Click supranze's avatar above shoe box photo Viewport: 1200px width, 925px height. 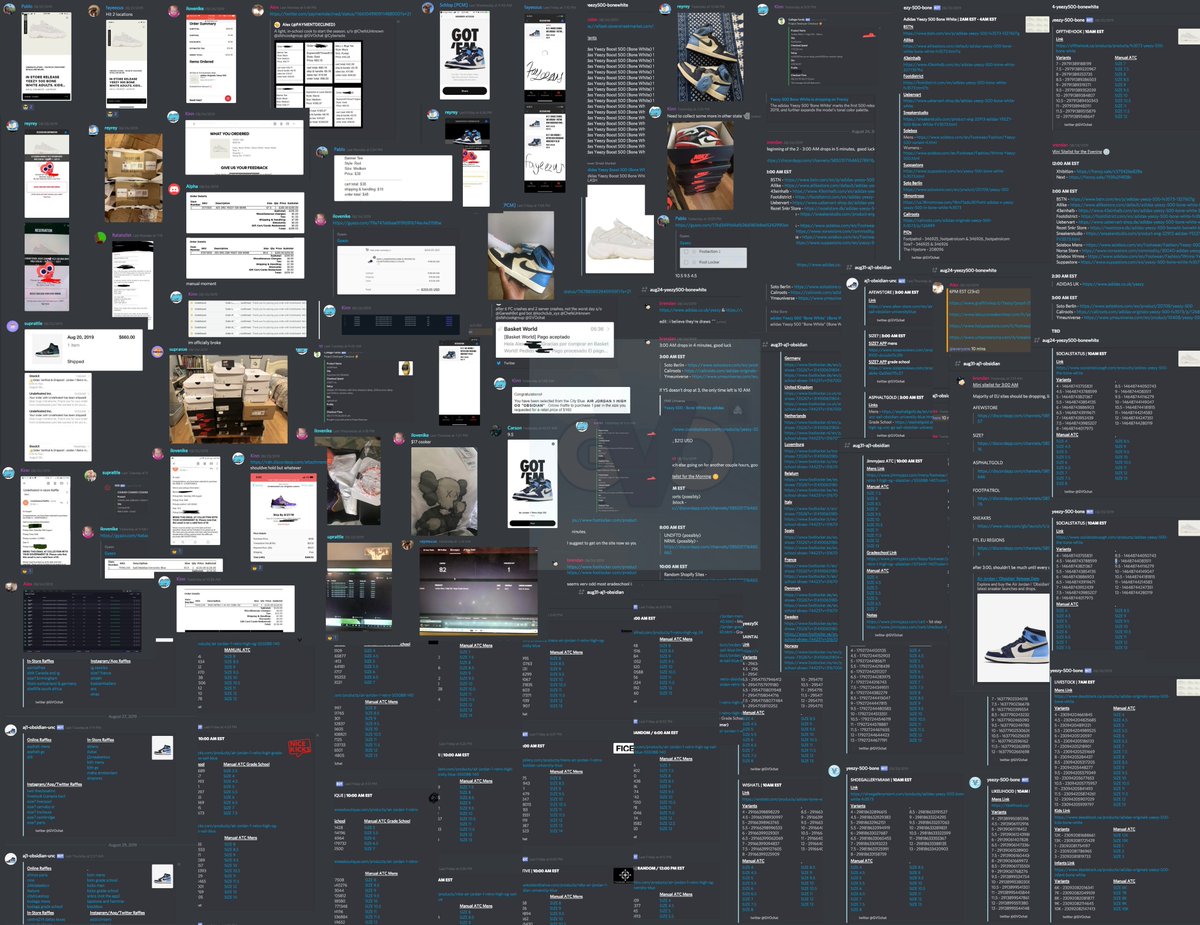click(x=159, y=352)
